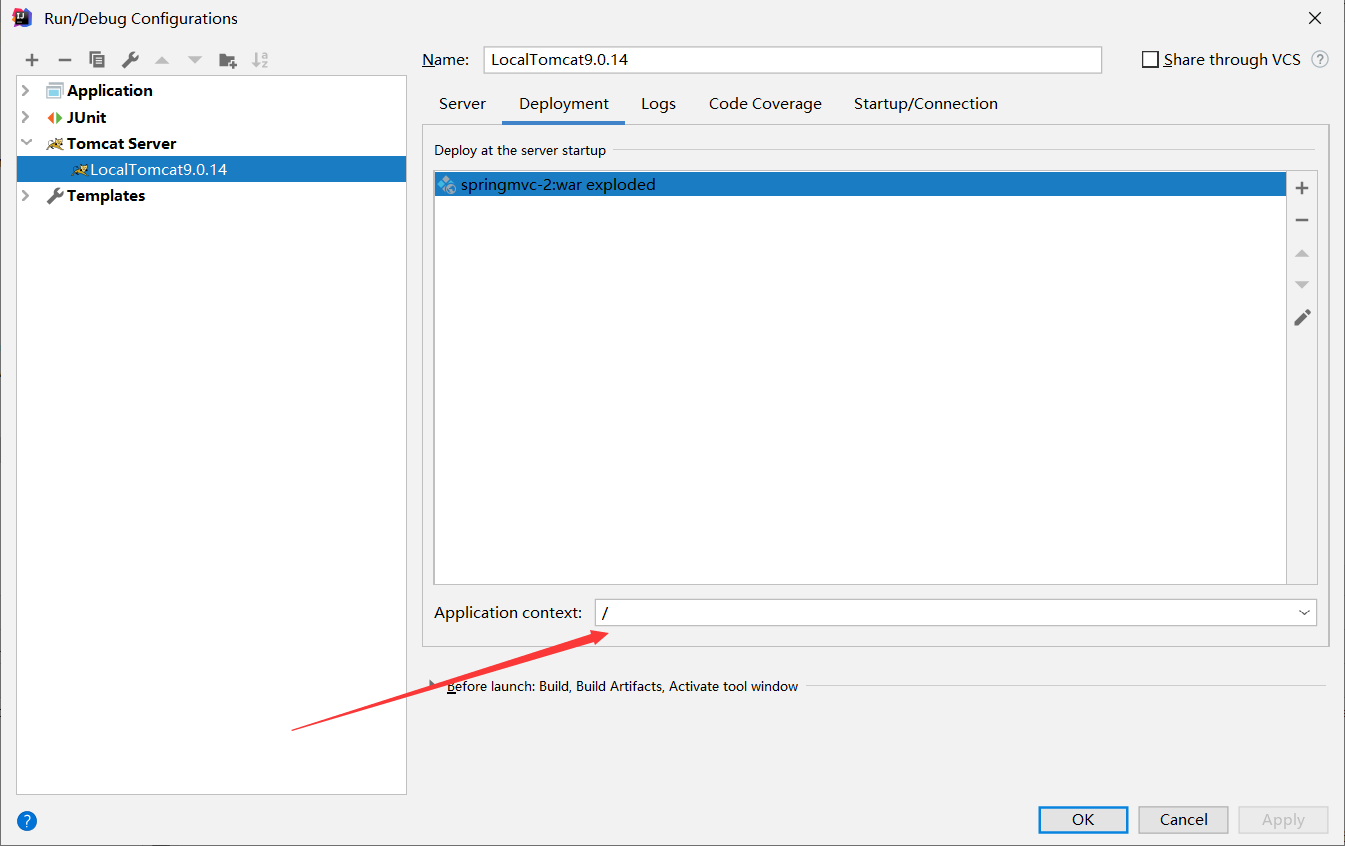Add new configuration with plus icon
Screen dimensions: 1345x846
[x=32, y=60]
